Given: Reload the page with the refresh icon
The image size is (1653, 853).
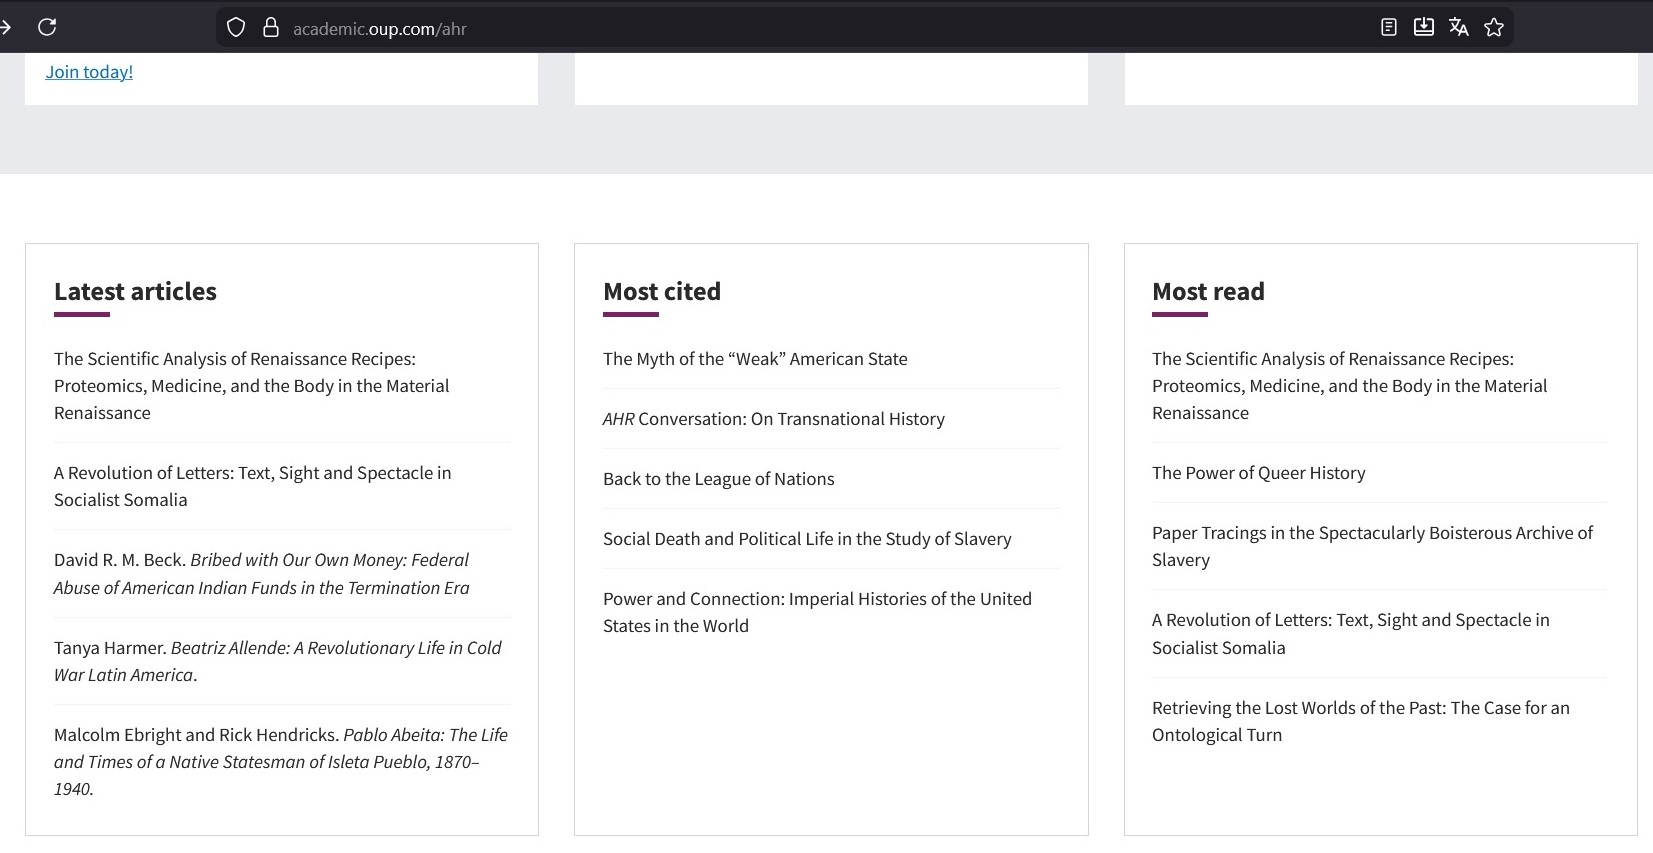Looking at the screenshot, I should click(x=47, y=27).
